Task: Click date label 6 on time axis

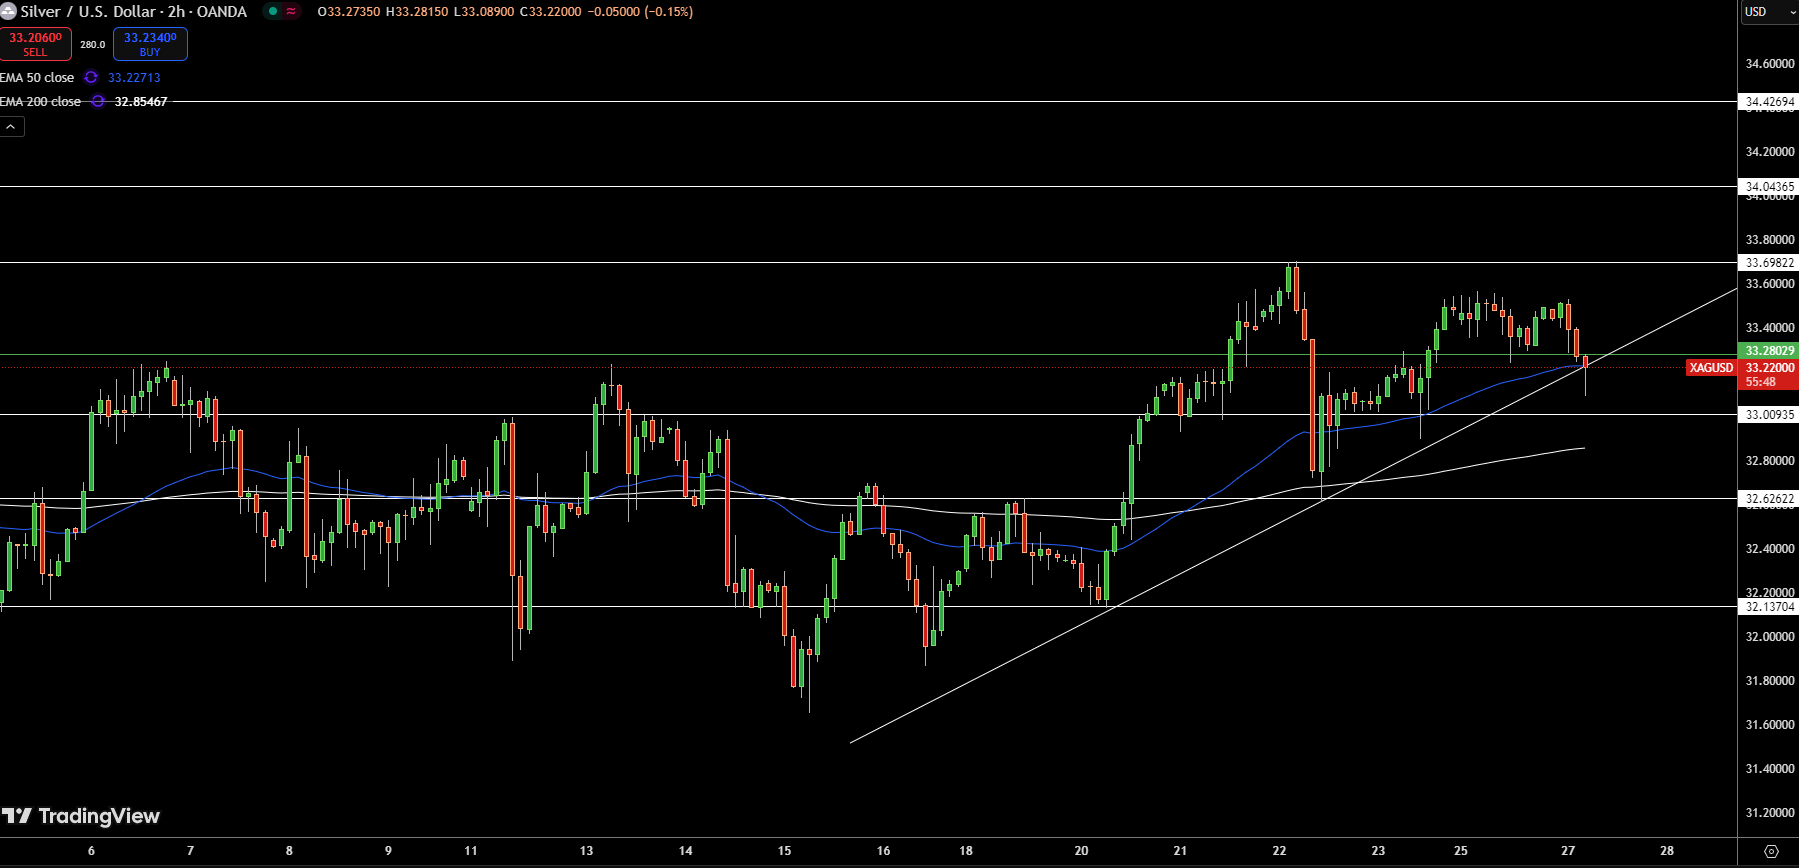Action: 91,851
